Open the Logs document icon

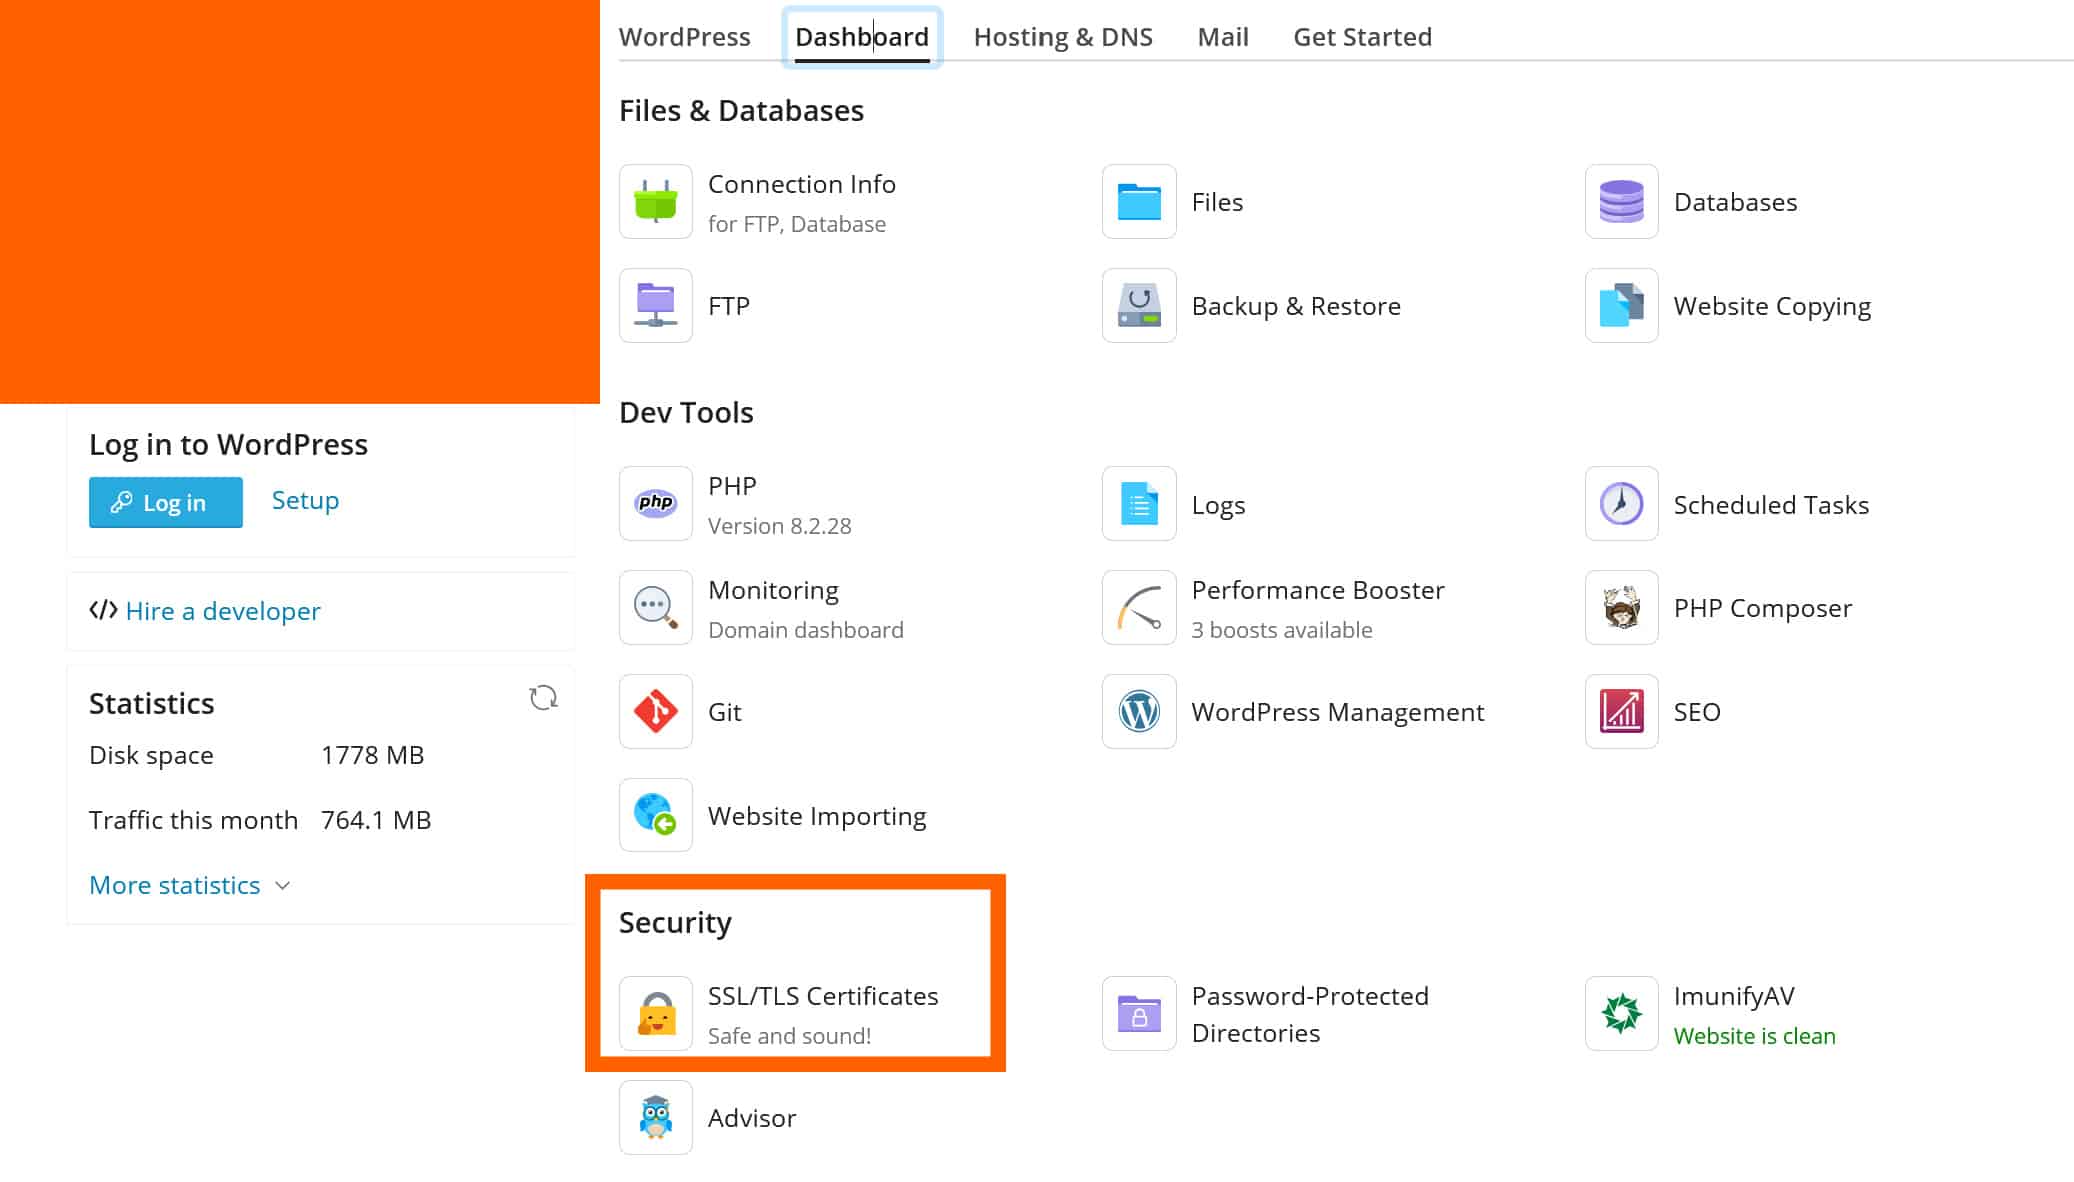(x=1139, y=504)
